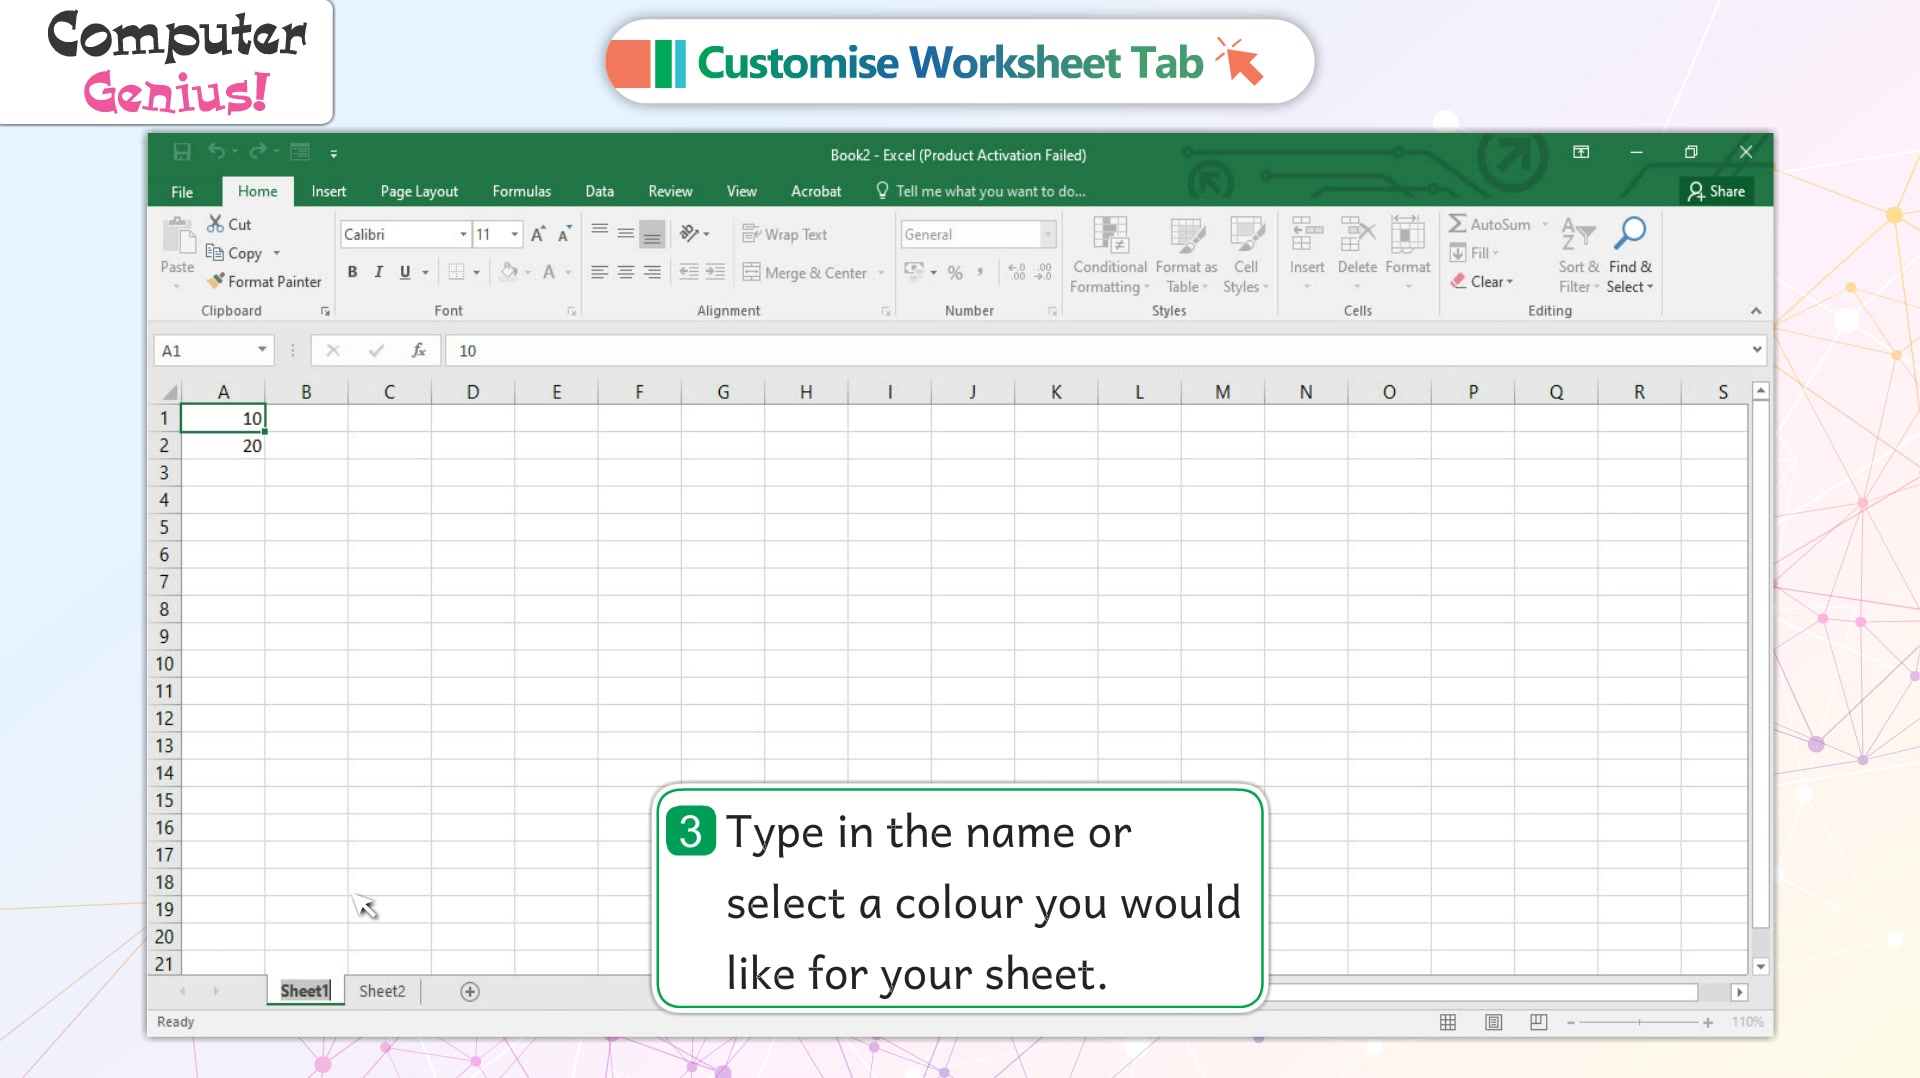Click Wrap Text button

pos(785,234)
